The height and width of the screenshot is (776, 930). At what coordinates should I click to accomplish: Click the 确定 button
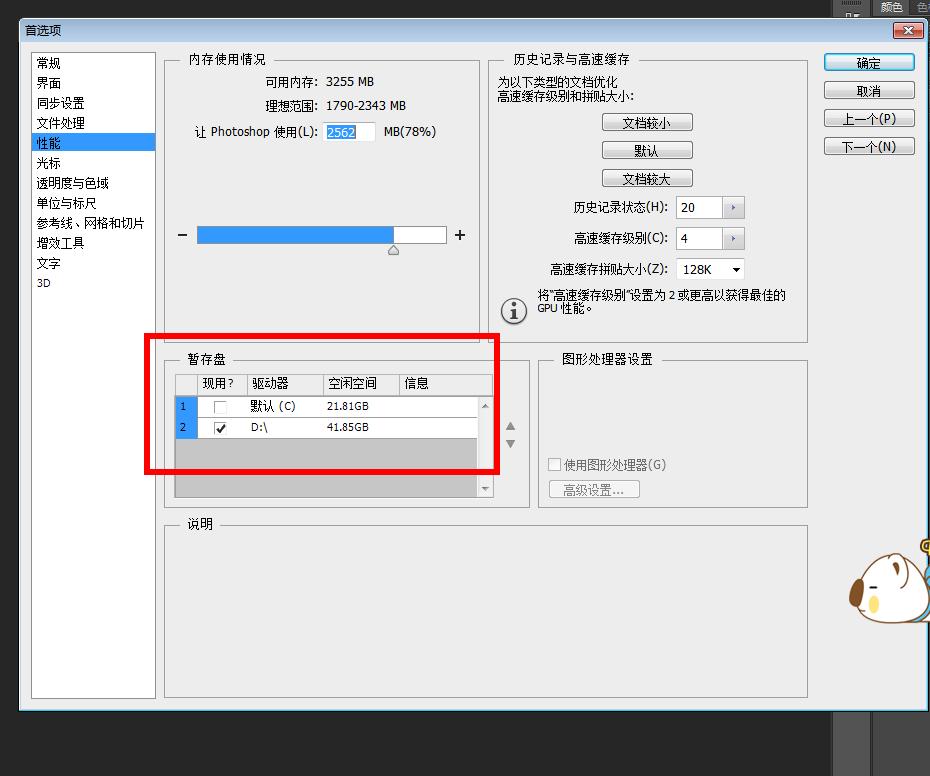point(867,62)
